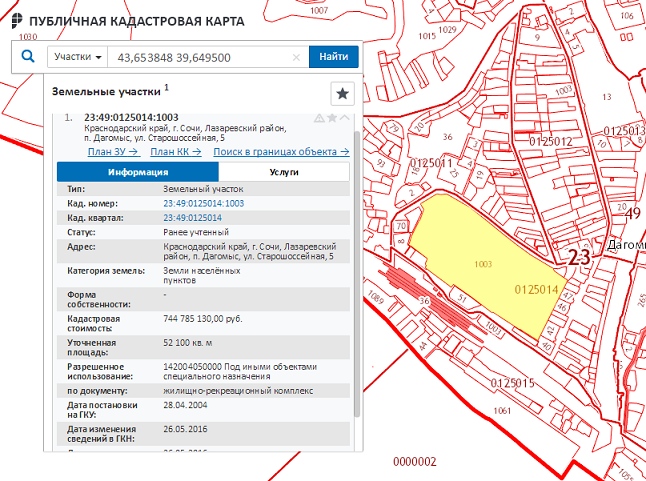Open favorites with the star button
The height and width of the screenshot is (481, 646).
click(342, 93)
